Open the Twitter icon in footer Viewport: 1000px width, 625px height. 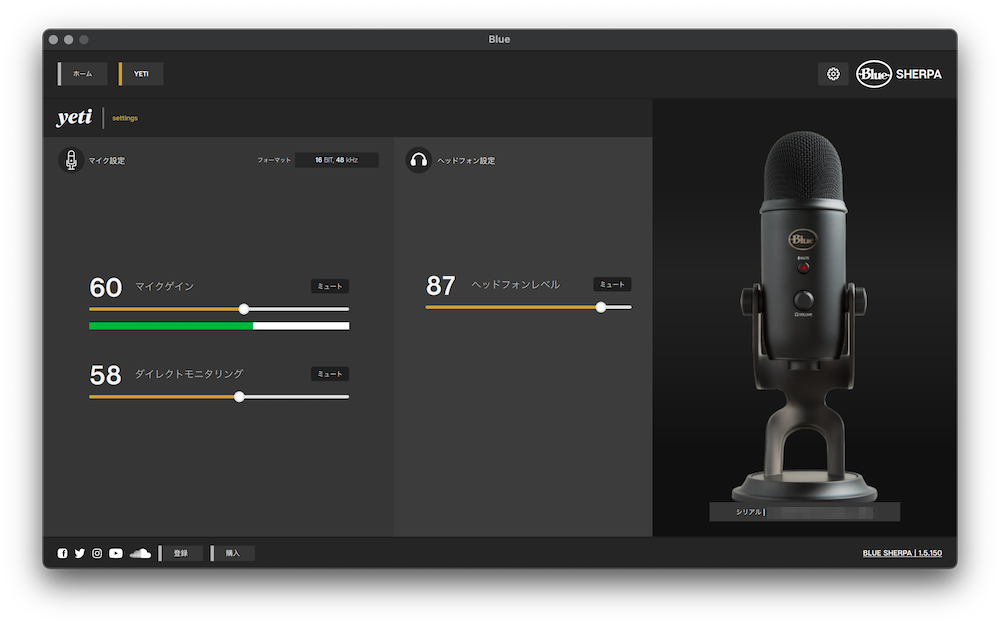tap(80, 553)
